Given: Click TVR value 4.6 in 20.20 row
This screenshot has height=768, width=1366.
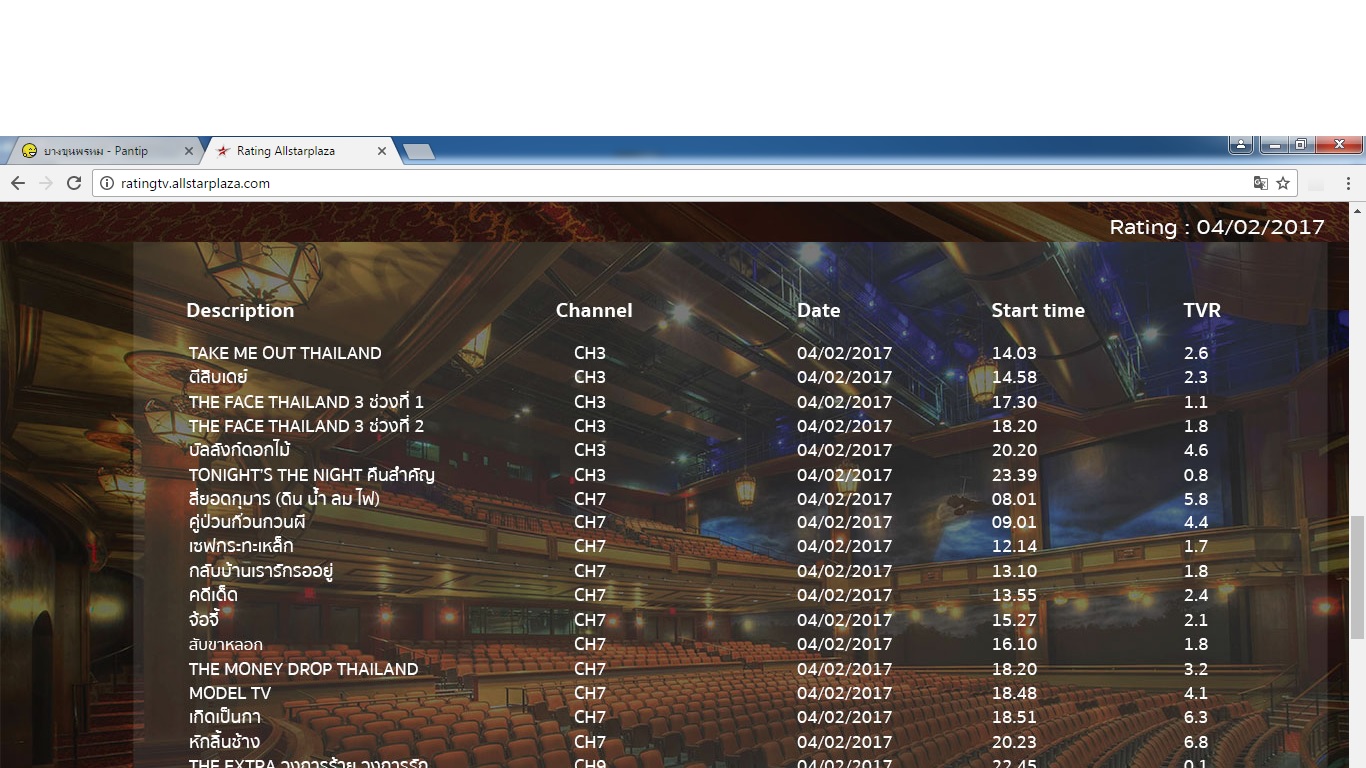Looking at the screenshot, I should 1196,450.
